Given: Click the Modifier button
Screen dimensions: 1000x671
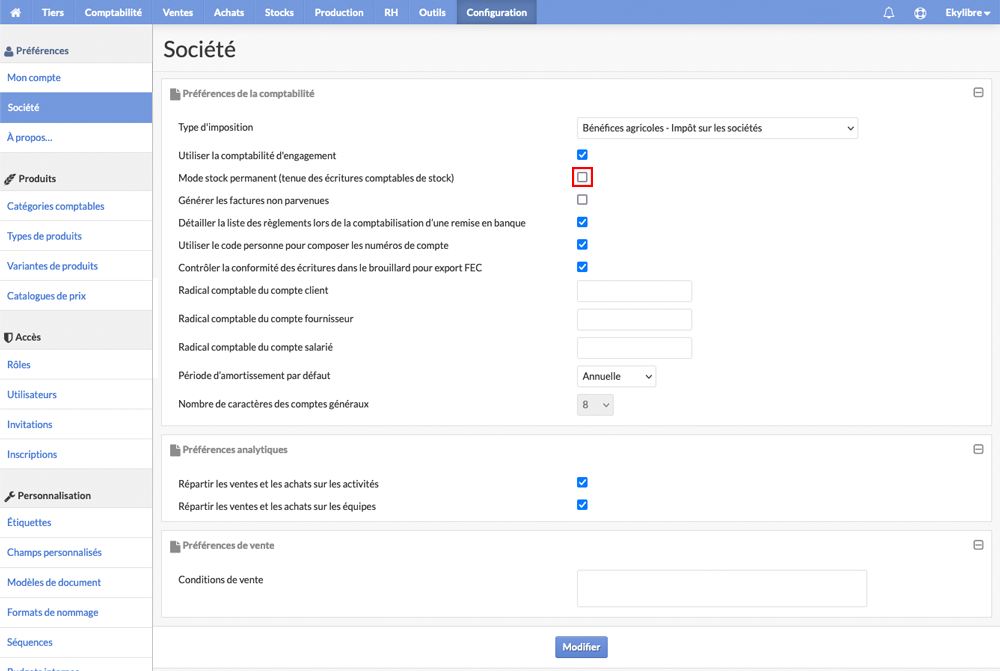Looking at the screenshot, I should 581,647.
